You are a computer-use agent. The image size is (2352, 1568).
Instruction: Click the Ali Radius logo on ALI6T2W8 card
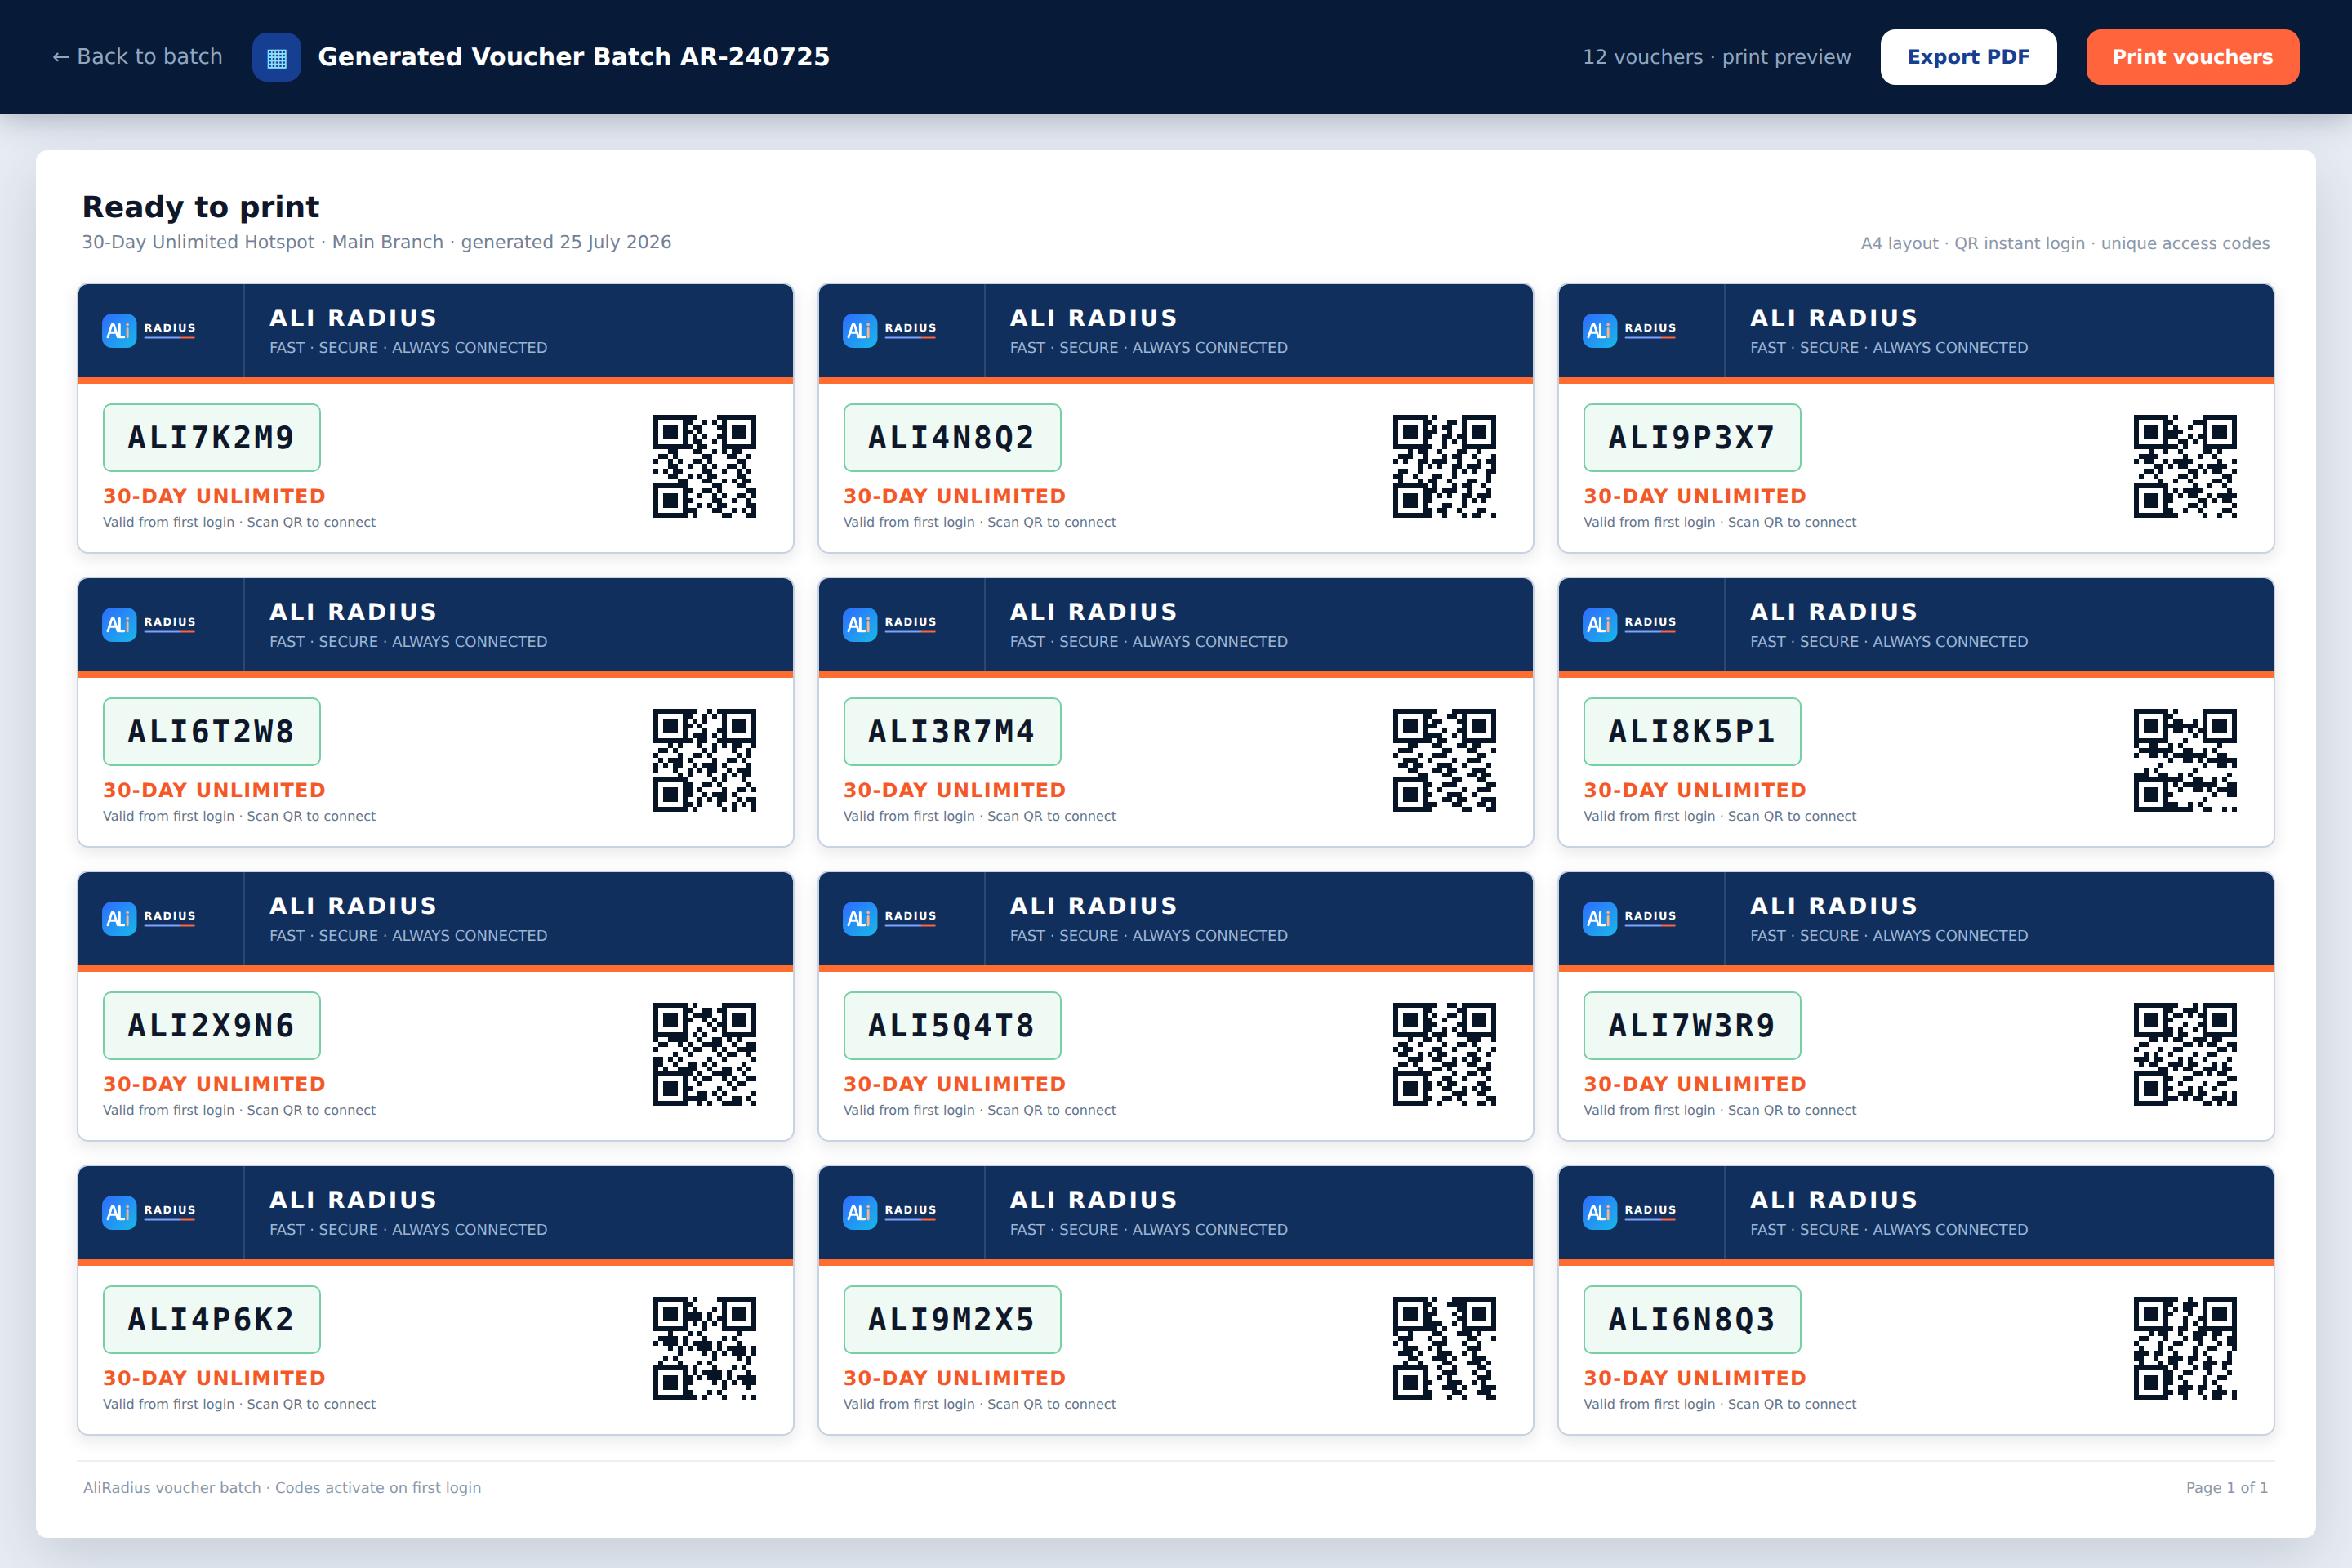pyautogui.click(x=150, y=624)
